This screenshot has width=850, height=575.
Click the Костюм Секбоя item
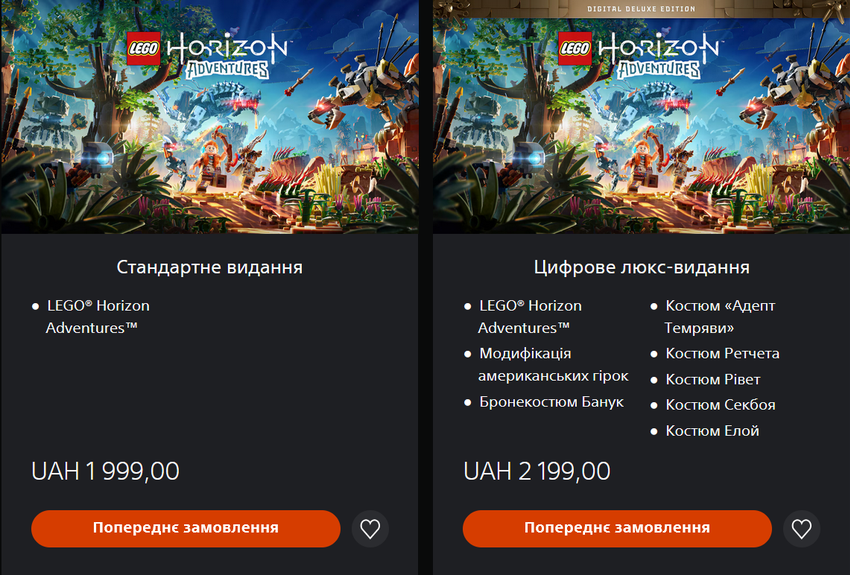point(713,405)
